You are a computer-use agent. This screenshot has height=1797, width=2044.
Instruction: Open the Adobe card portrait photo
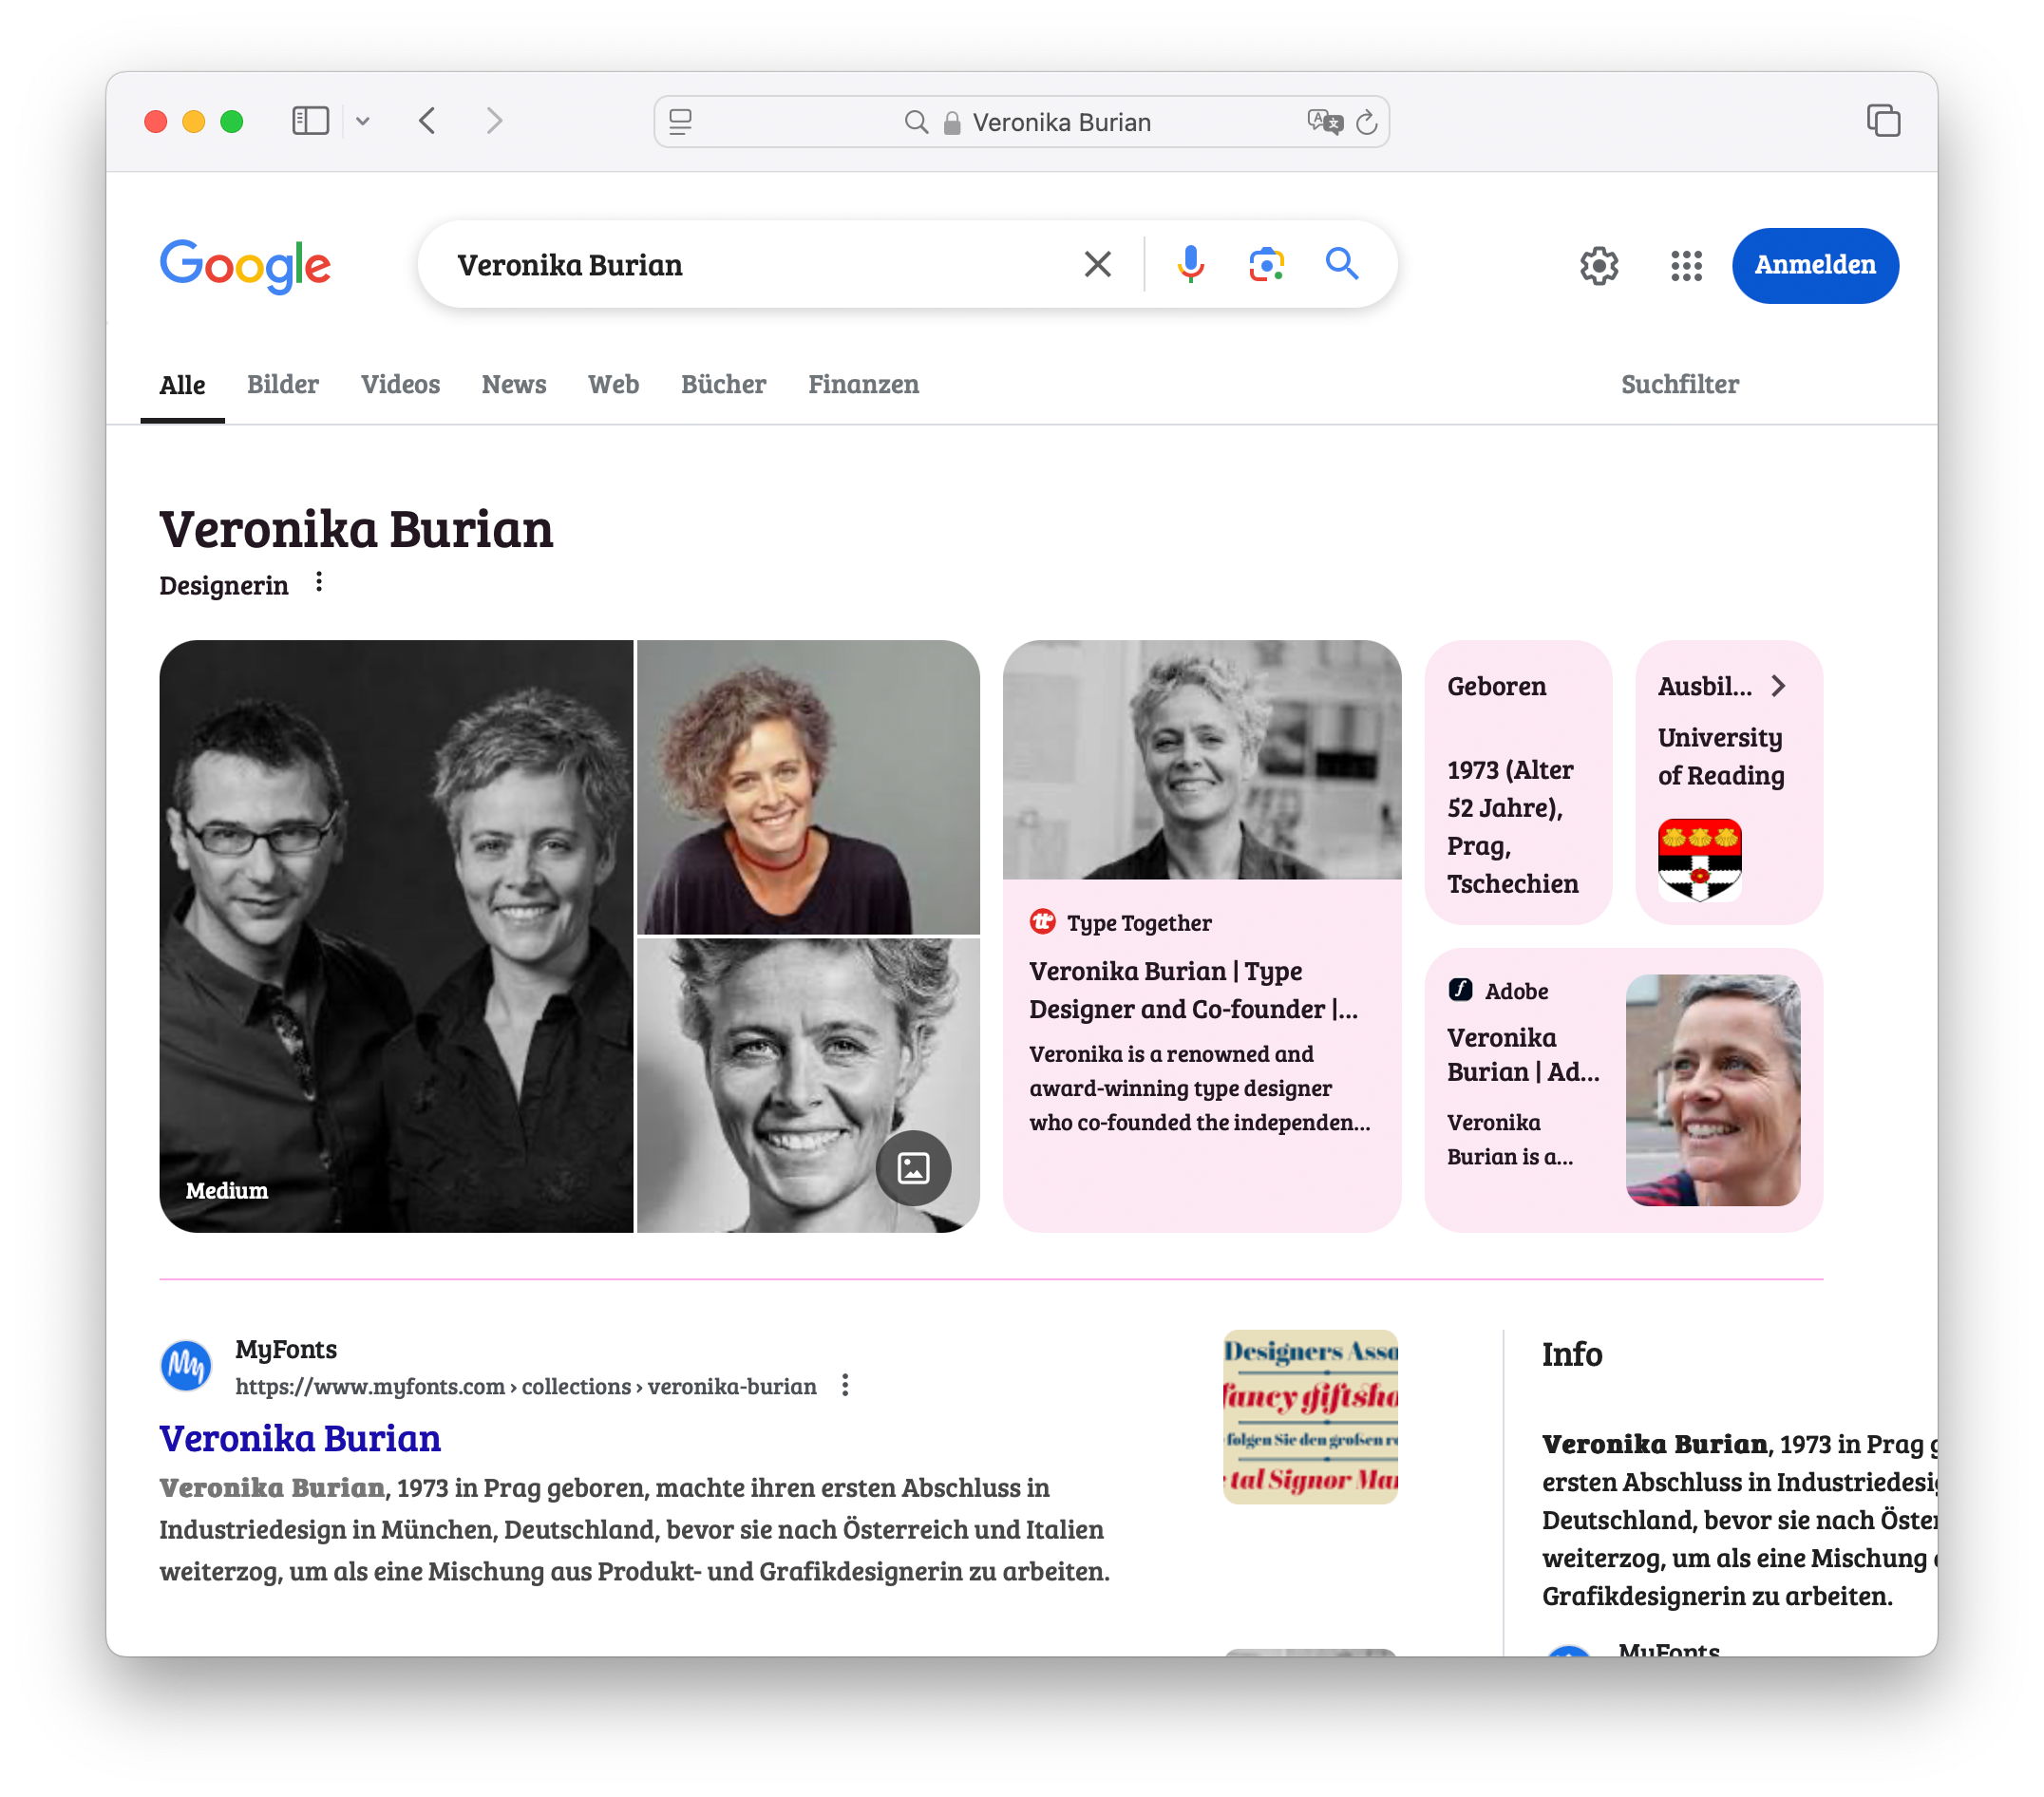coord(1712,1090)
